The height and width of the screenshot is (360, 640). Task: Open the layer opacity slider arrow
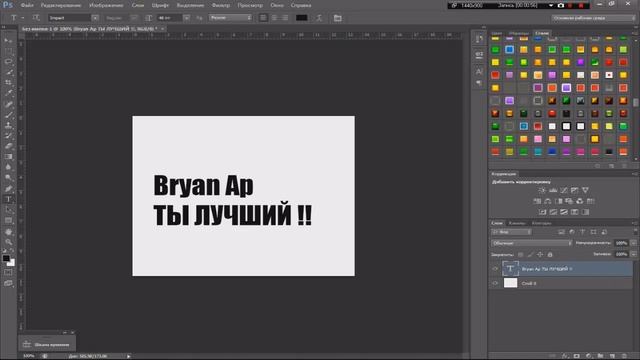[x=633, y=243]
